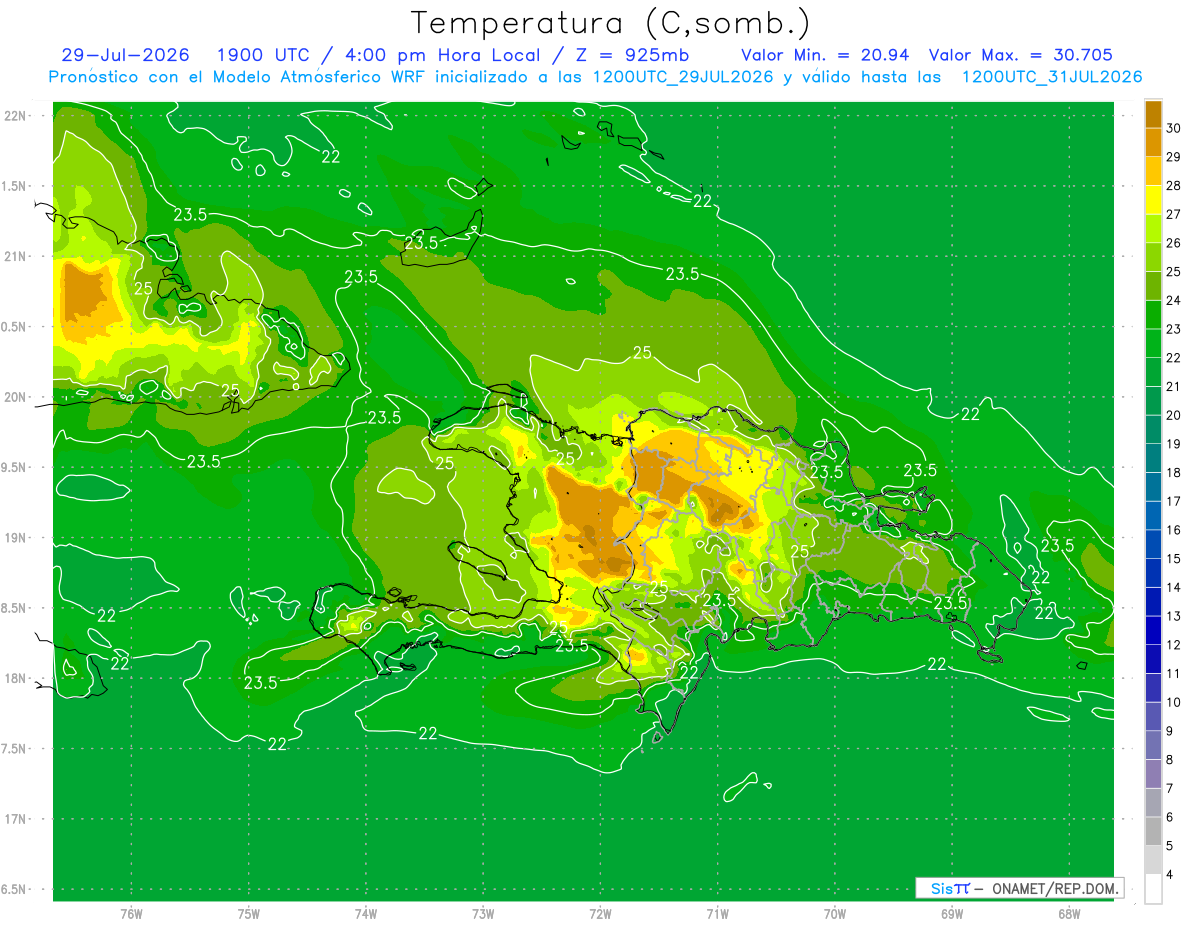Screen dimensions: 1200x927
Task: Pick the orange colorbar band between 29 and 30
Action: pos(1153,143)
